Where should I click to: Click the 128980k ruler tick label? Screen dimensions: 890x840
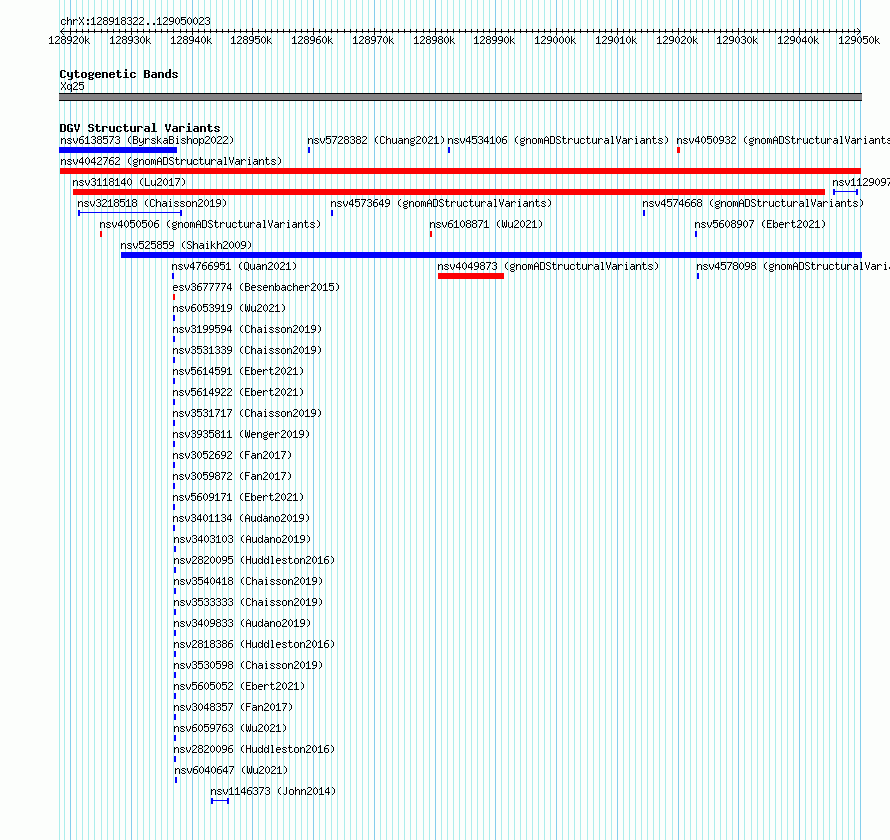point(434,40)
